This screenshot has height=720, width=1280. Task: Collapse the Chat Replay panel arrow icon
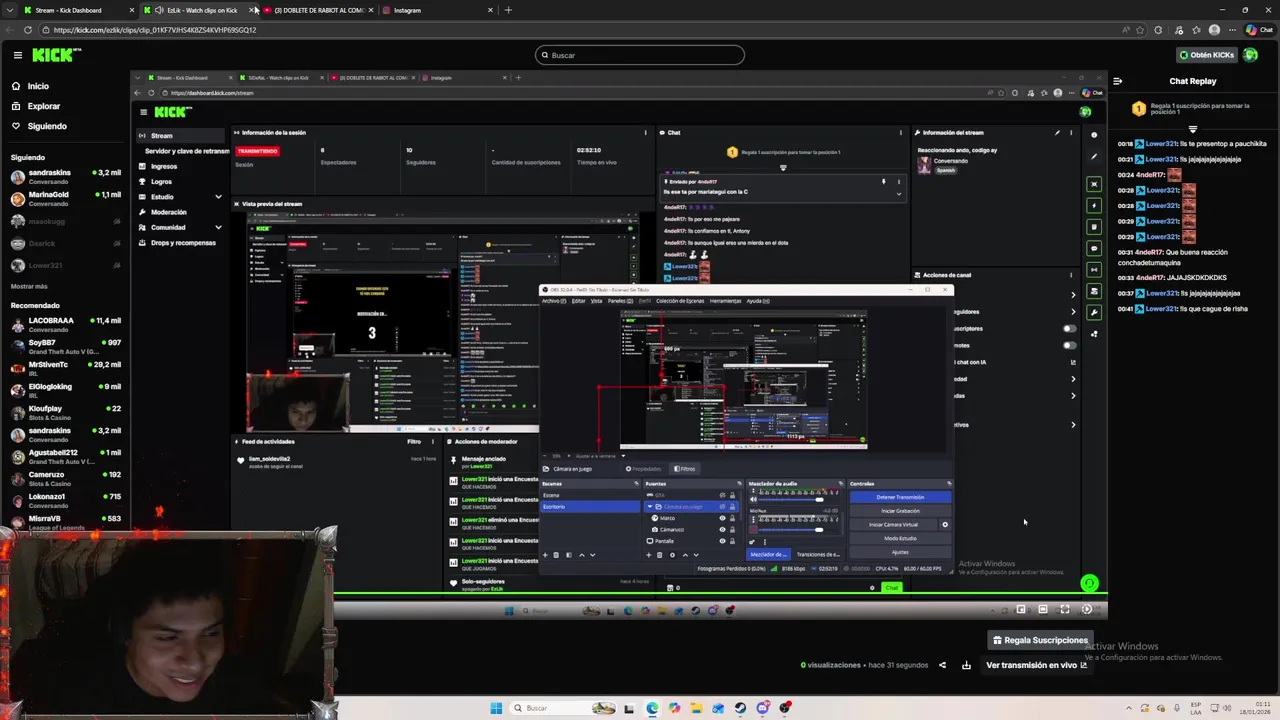point(1118,81)
